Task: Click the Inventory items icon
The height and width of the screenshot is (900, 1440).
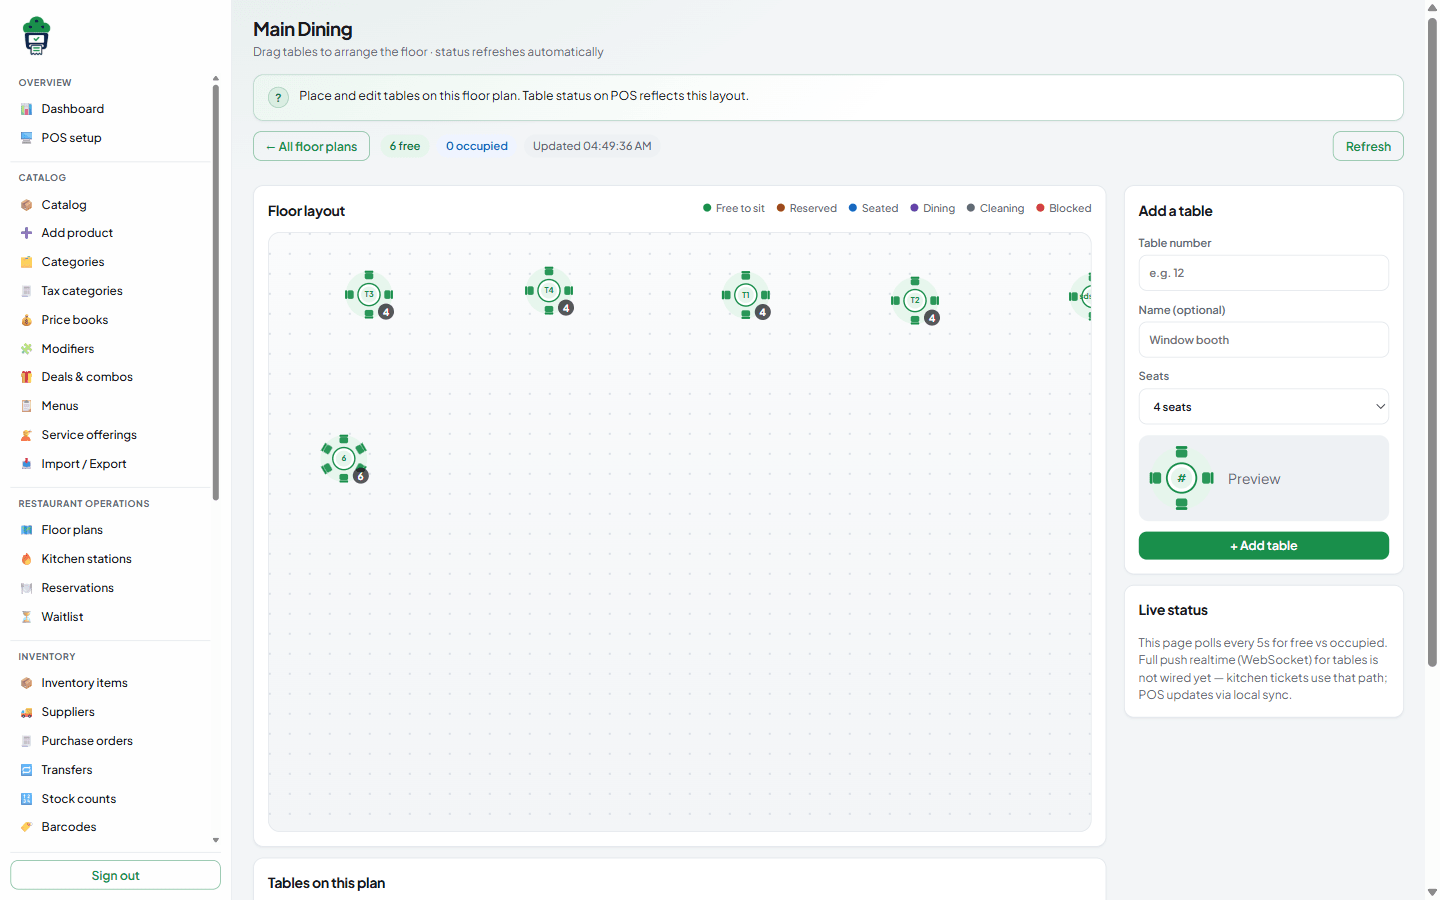Action: click(x=26, y=683)
